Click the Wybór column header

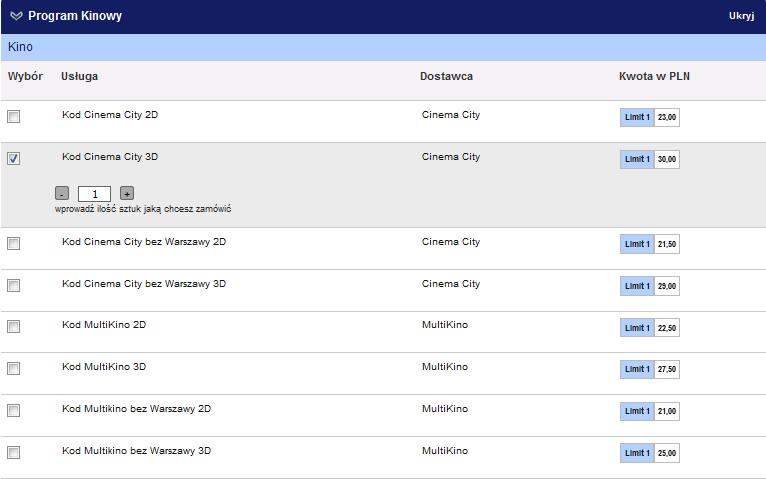pos(25,76)
